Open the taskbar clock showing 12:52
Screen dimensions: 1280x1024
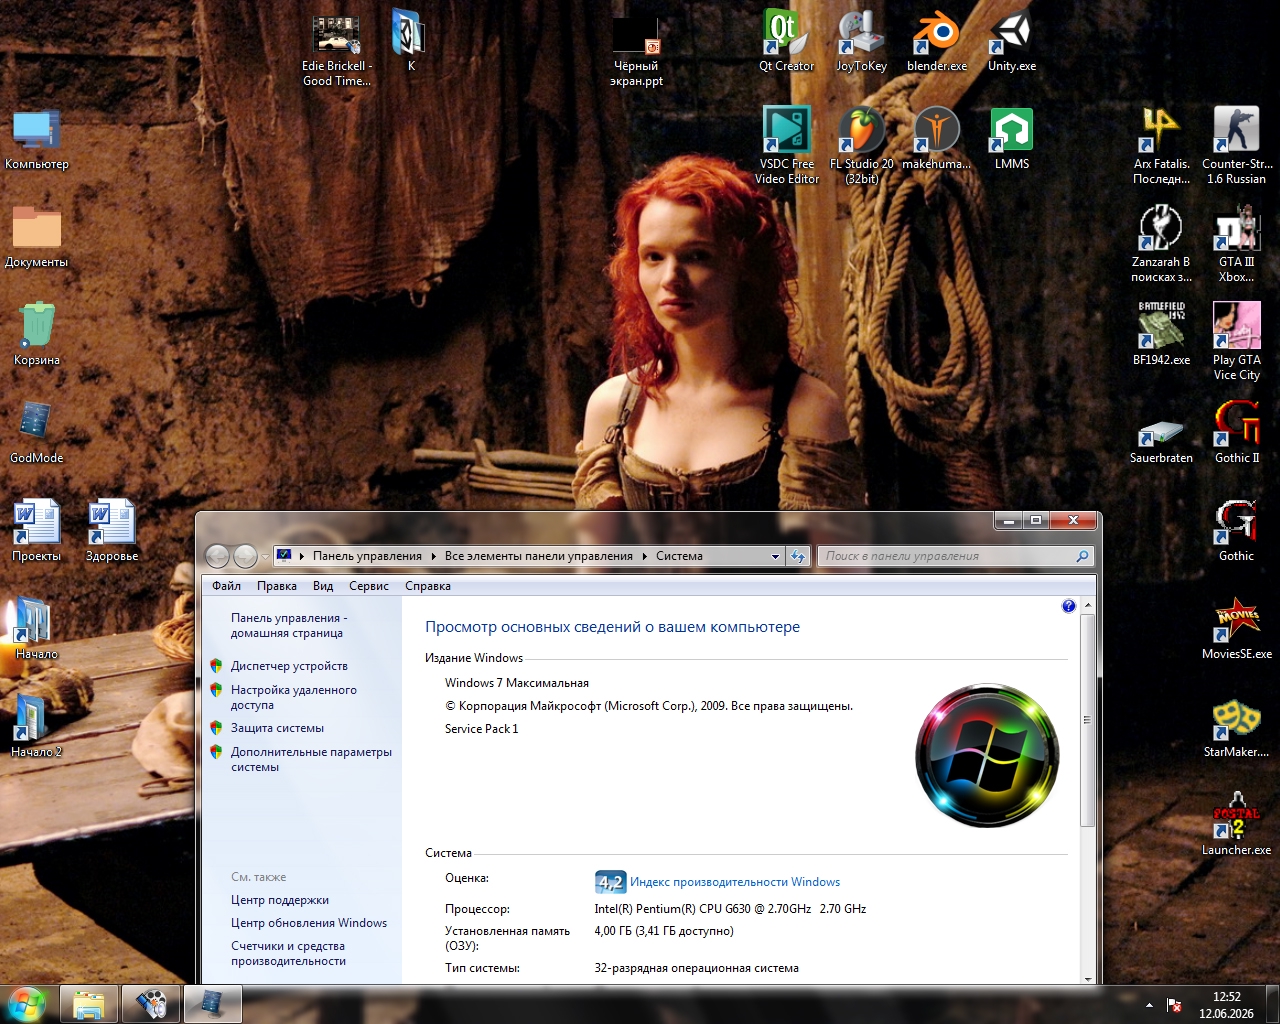click(1226, 1005)
